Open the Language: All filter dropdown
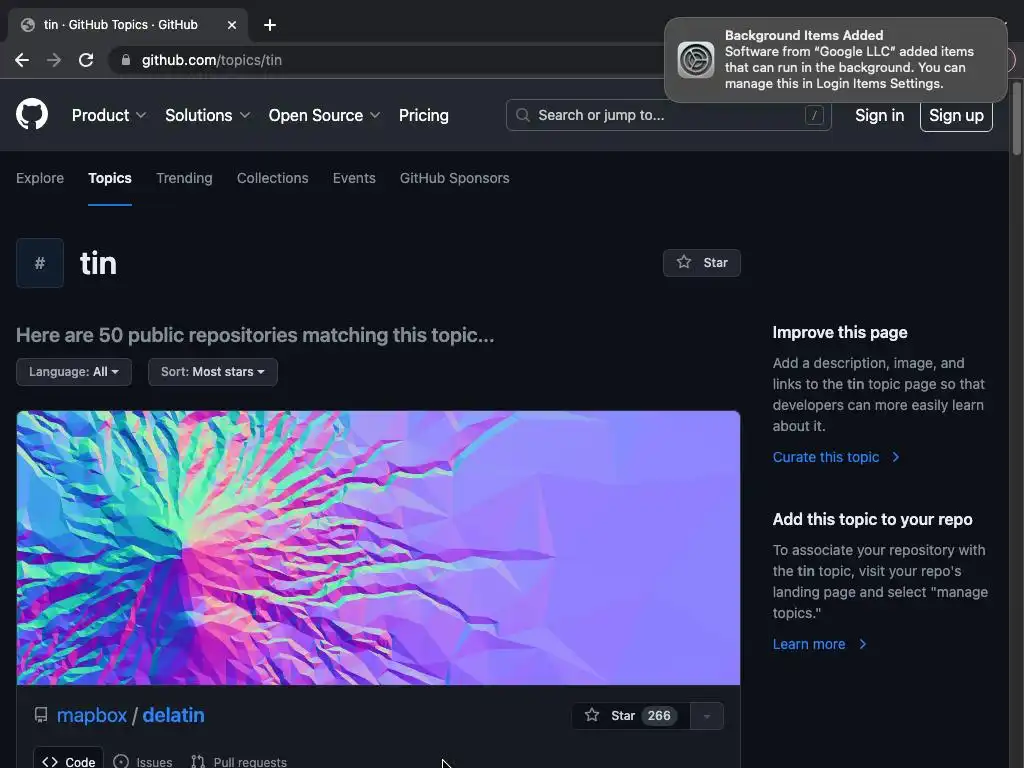Screen dimensions: 1024x768 pyautogui.click(x=74, y=372)
